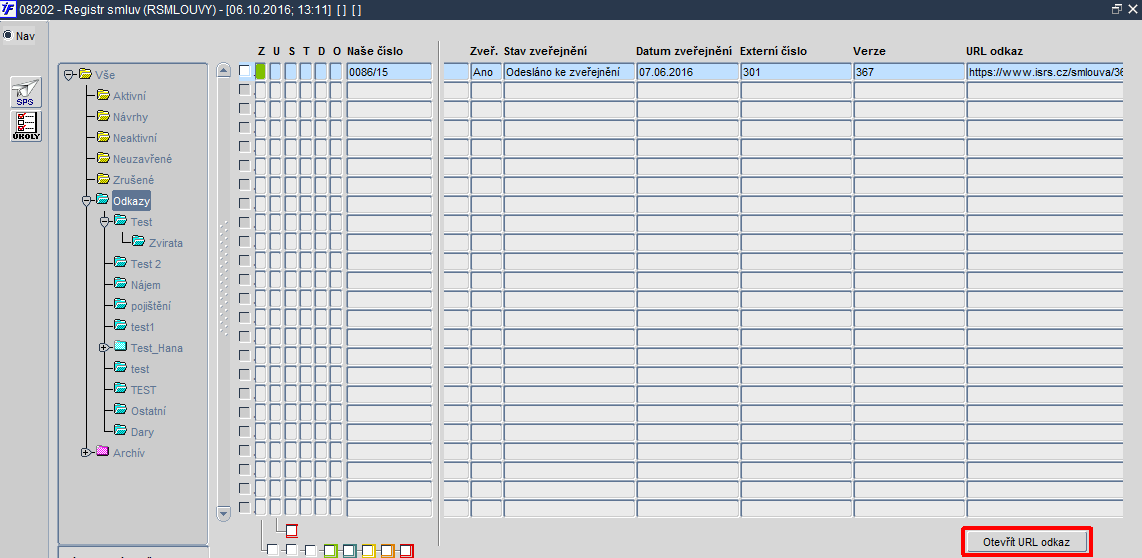Collapse the Odkazy tree branch
This screenshot has height=558, width=1142.
87,200
